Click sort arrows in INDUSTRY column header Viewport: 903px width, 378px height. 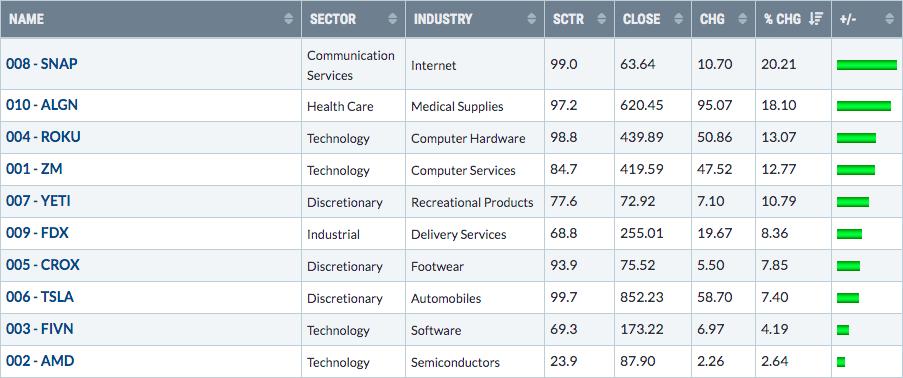point(532,18)
